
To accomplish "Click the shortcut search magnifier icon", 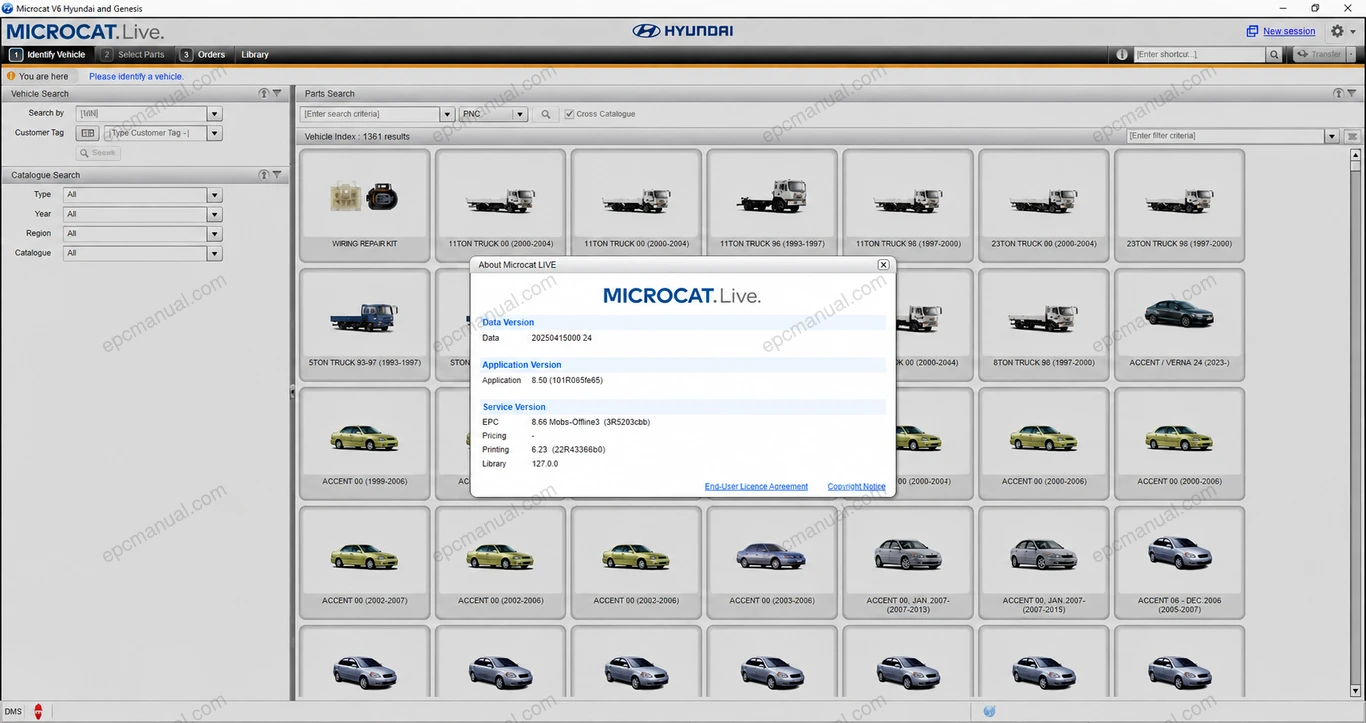I will (1274, 55).
